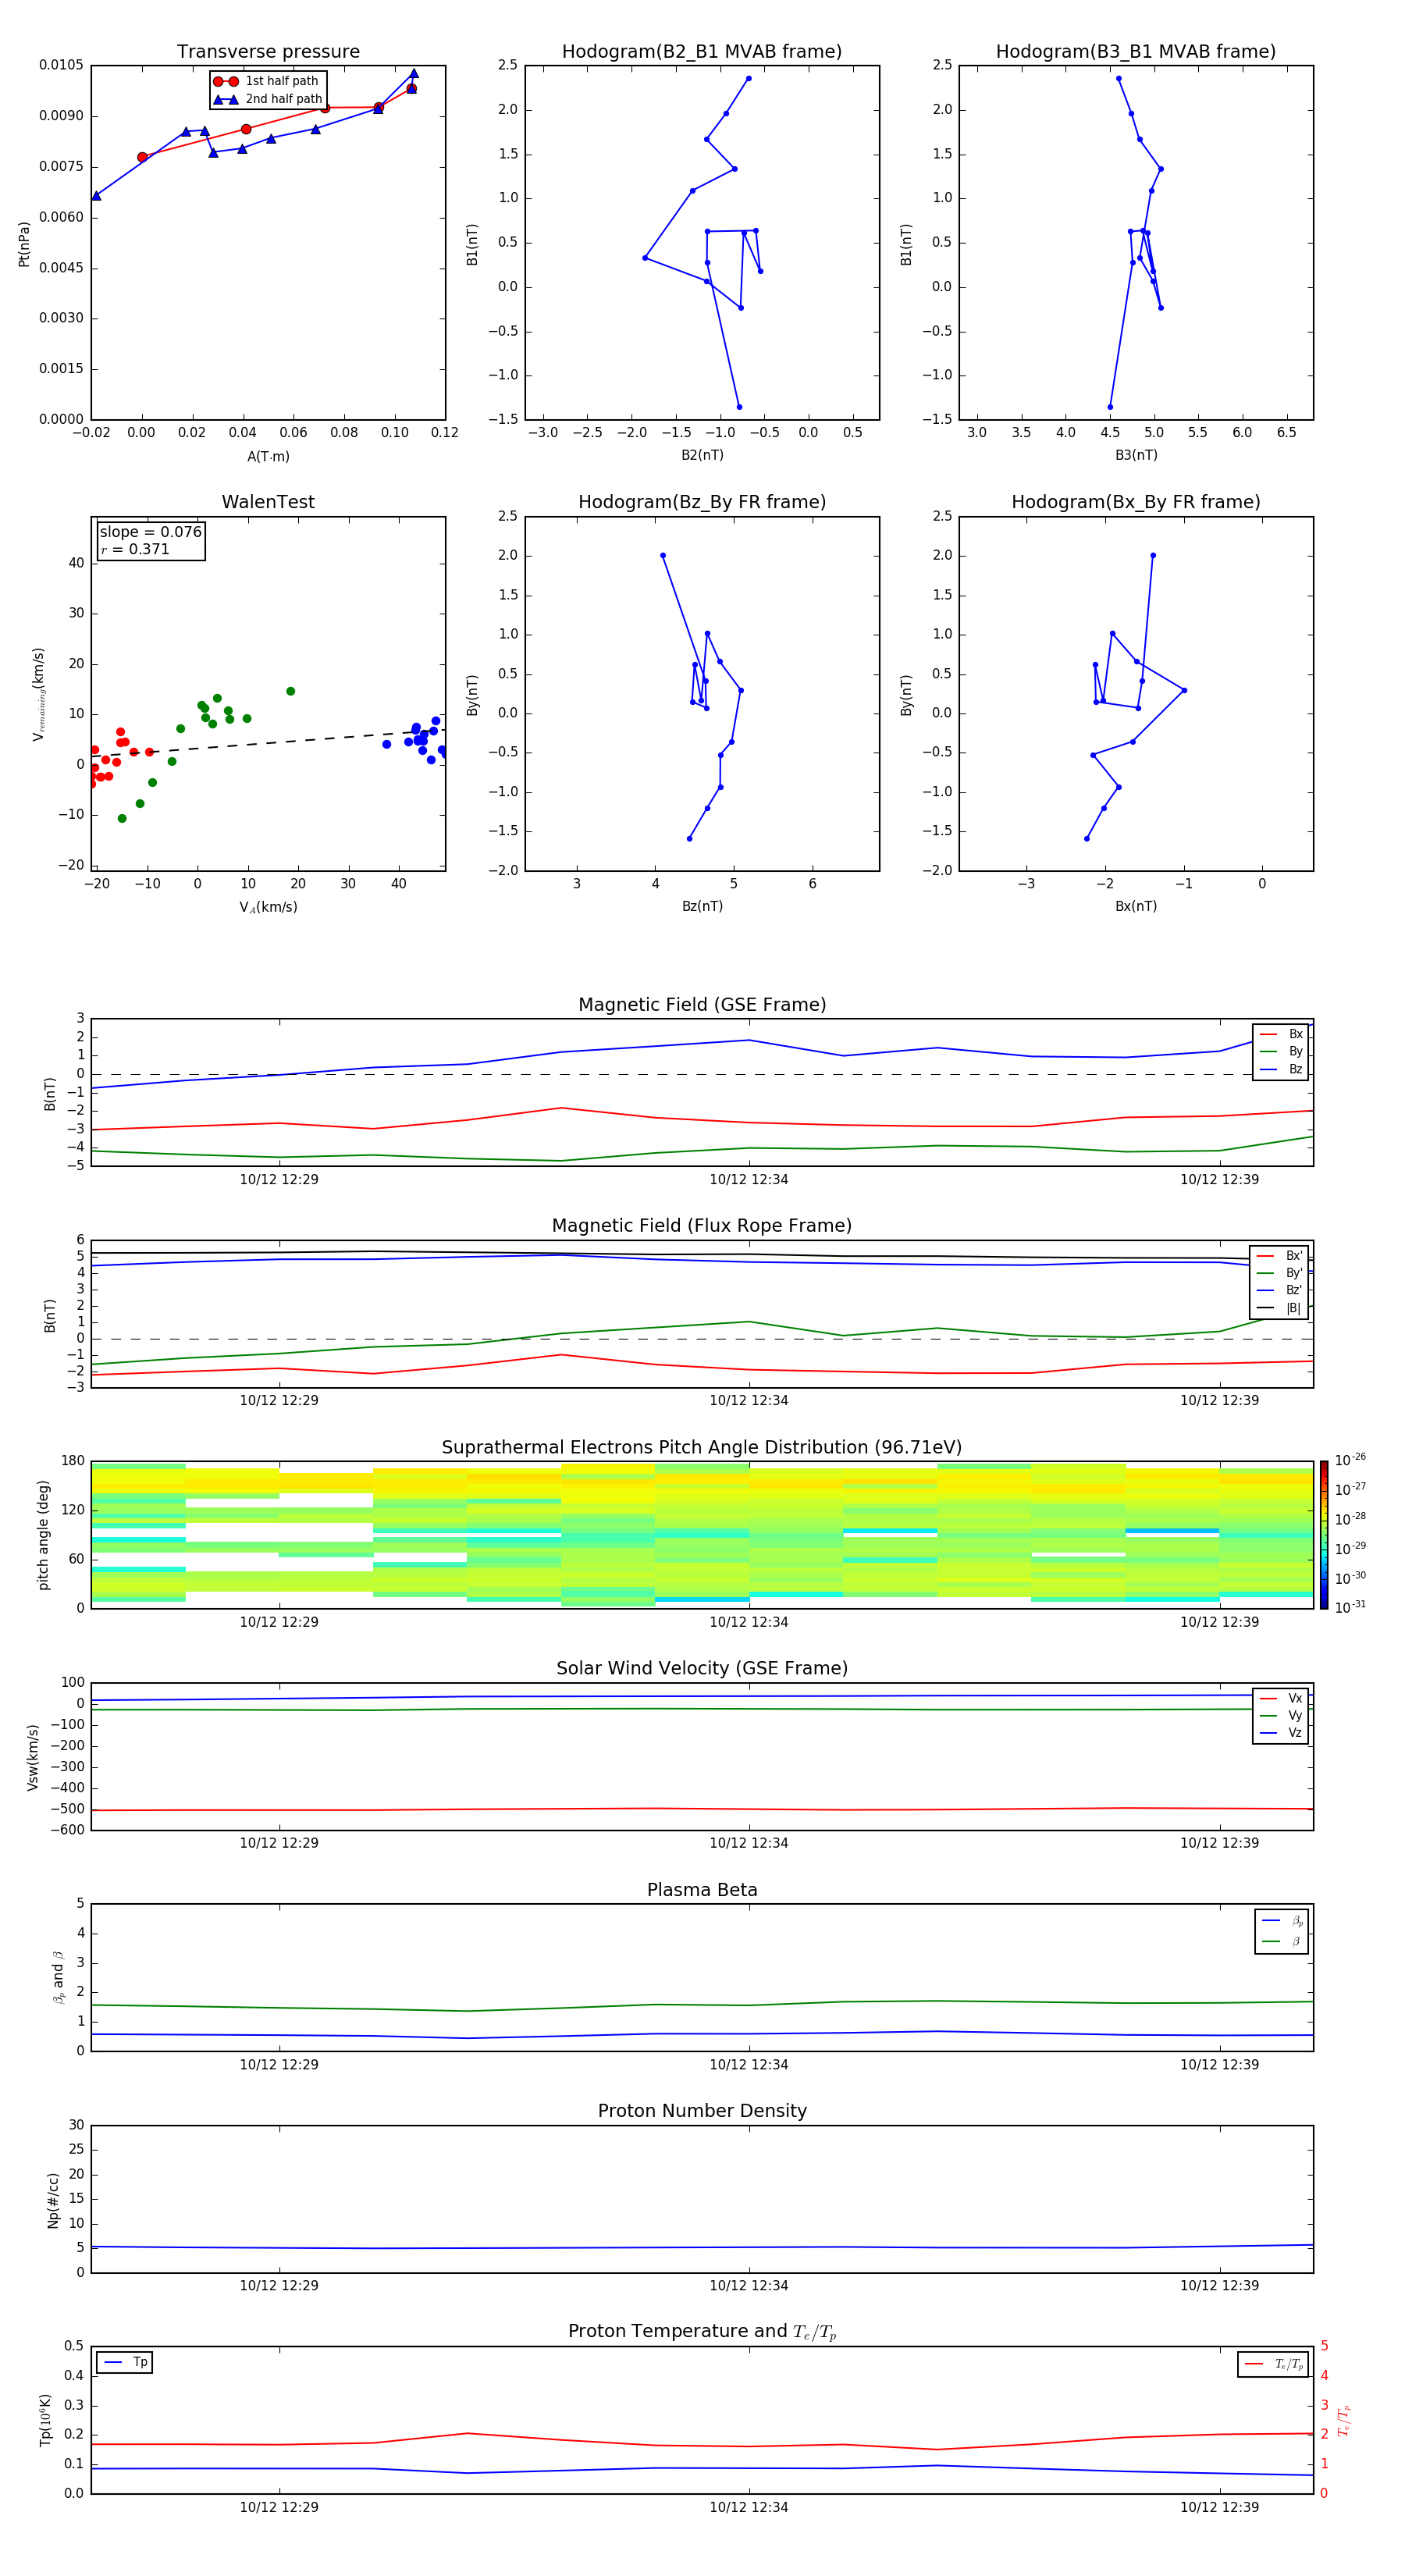Click the red Vx curve near -500 km/s
This screenshot has height=2576, width=1405.
tap(702, 1809)
